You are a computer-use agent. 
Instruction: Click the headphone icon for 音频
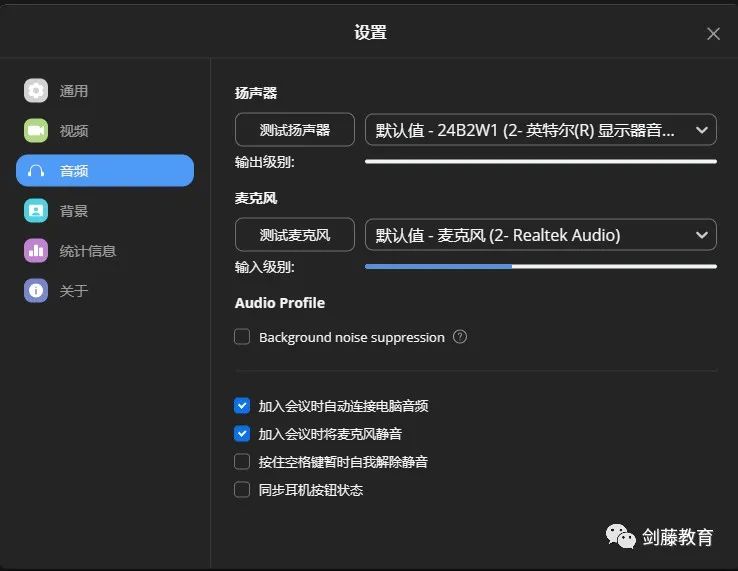tap(36, 170)
